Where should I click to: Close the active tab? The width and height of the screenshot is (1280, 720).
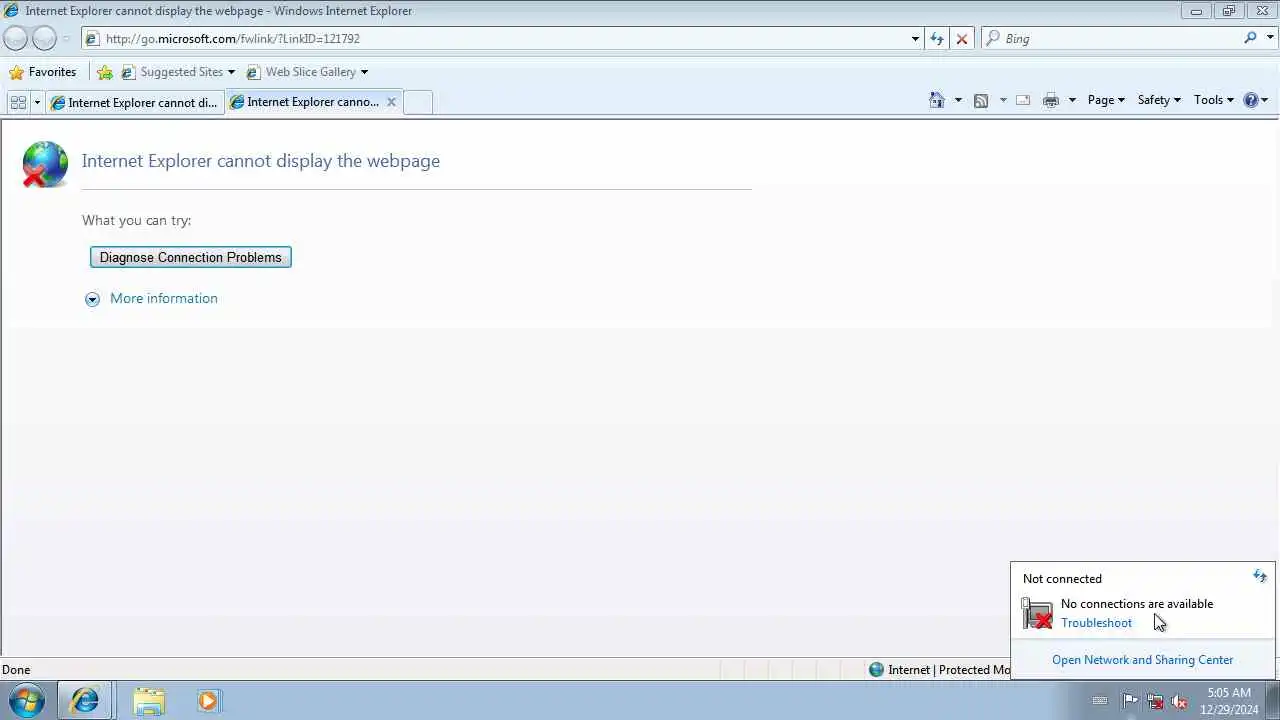tap(391, 102)
